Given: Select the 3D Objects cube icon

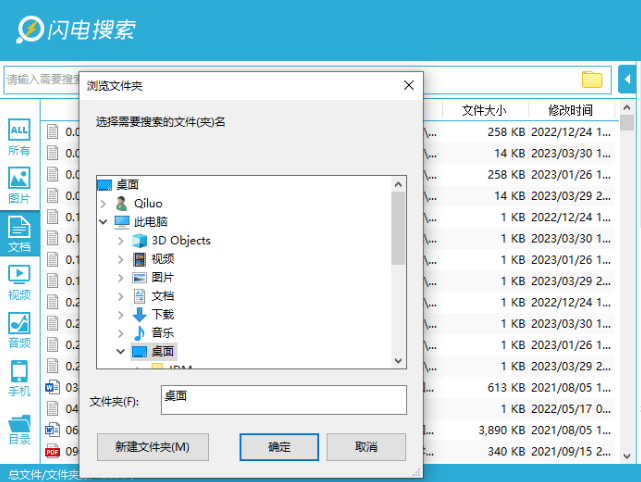Looking at the screenshot, I should [139, 240].
